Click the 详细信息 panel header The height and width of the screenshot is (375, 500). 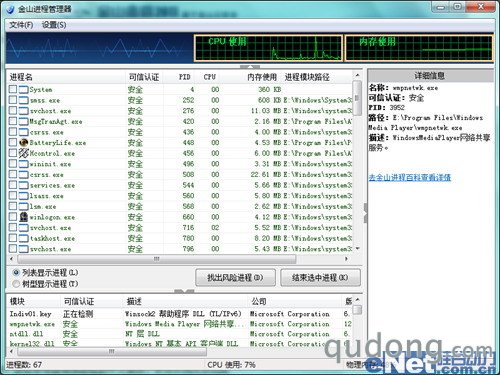pos(430,76)
